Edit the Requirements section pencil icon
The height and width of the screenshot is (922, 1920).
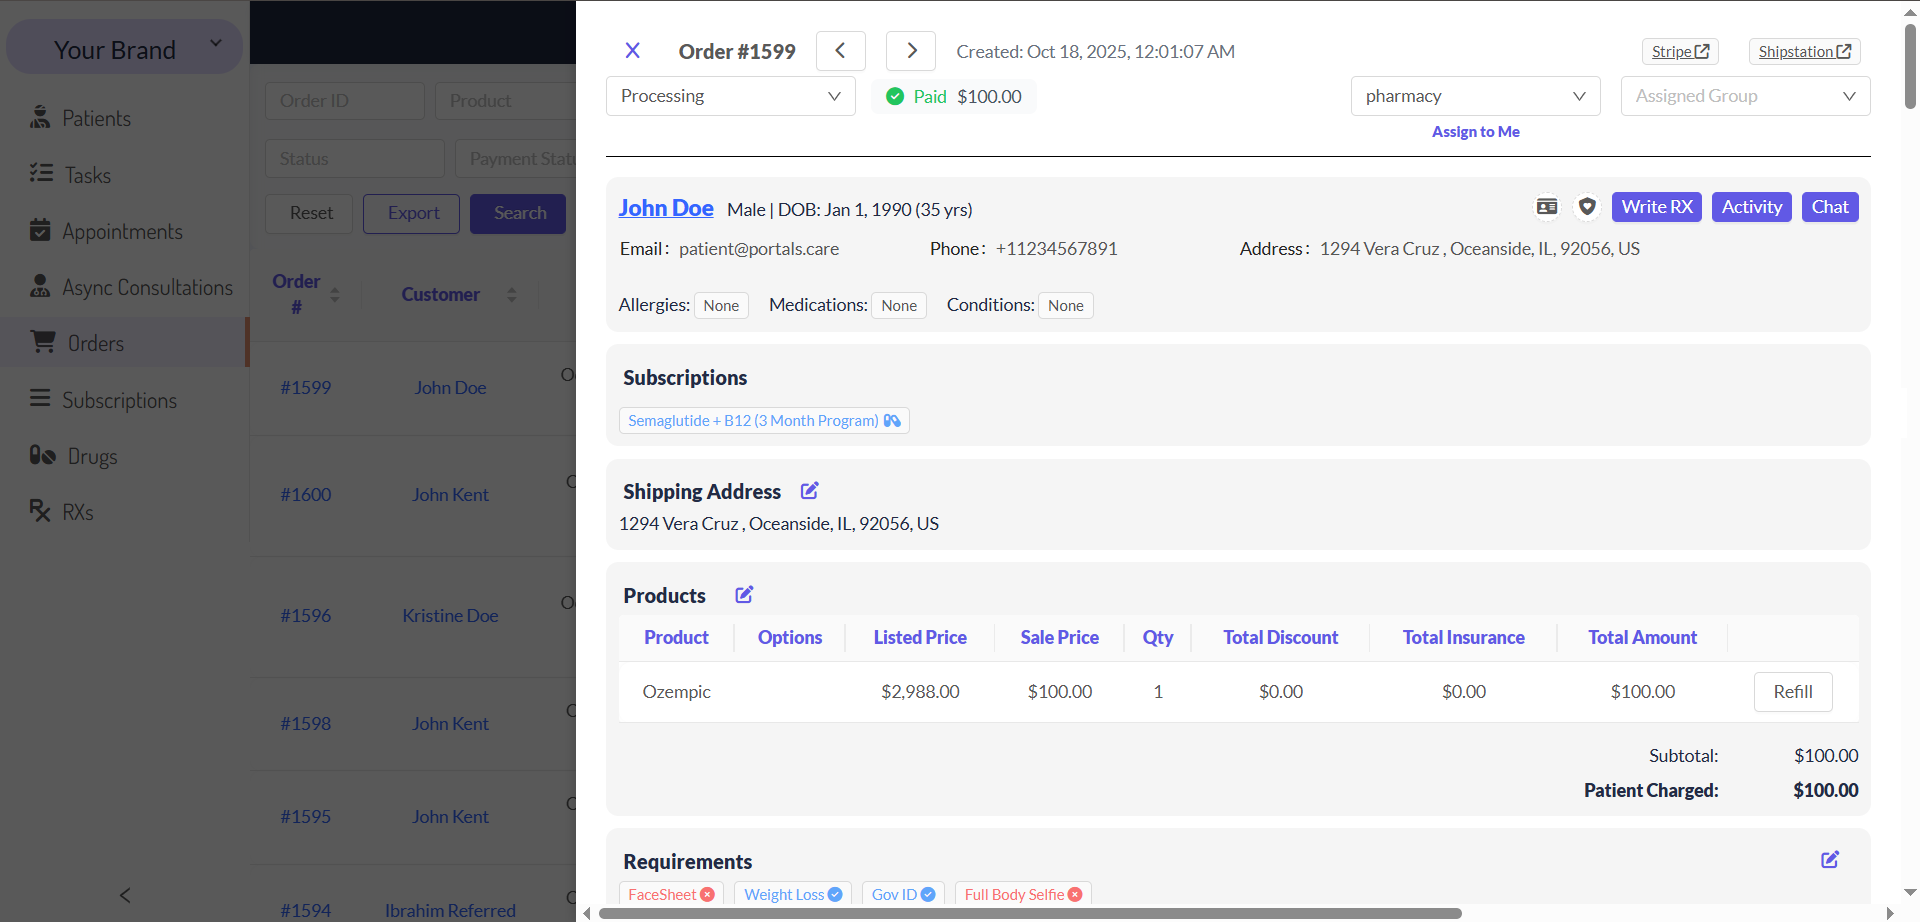1830,860
